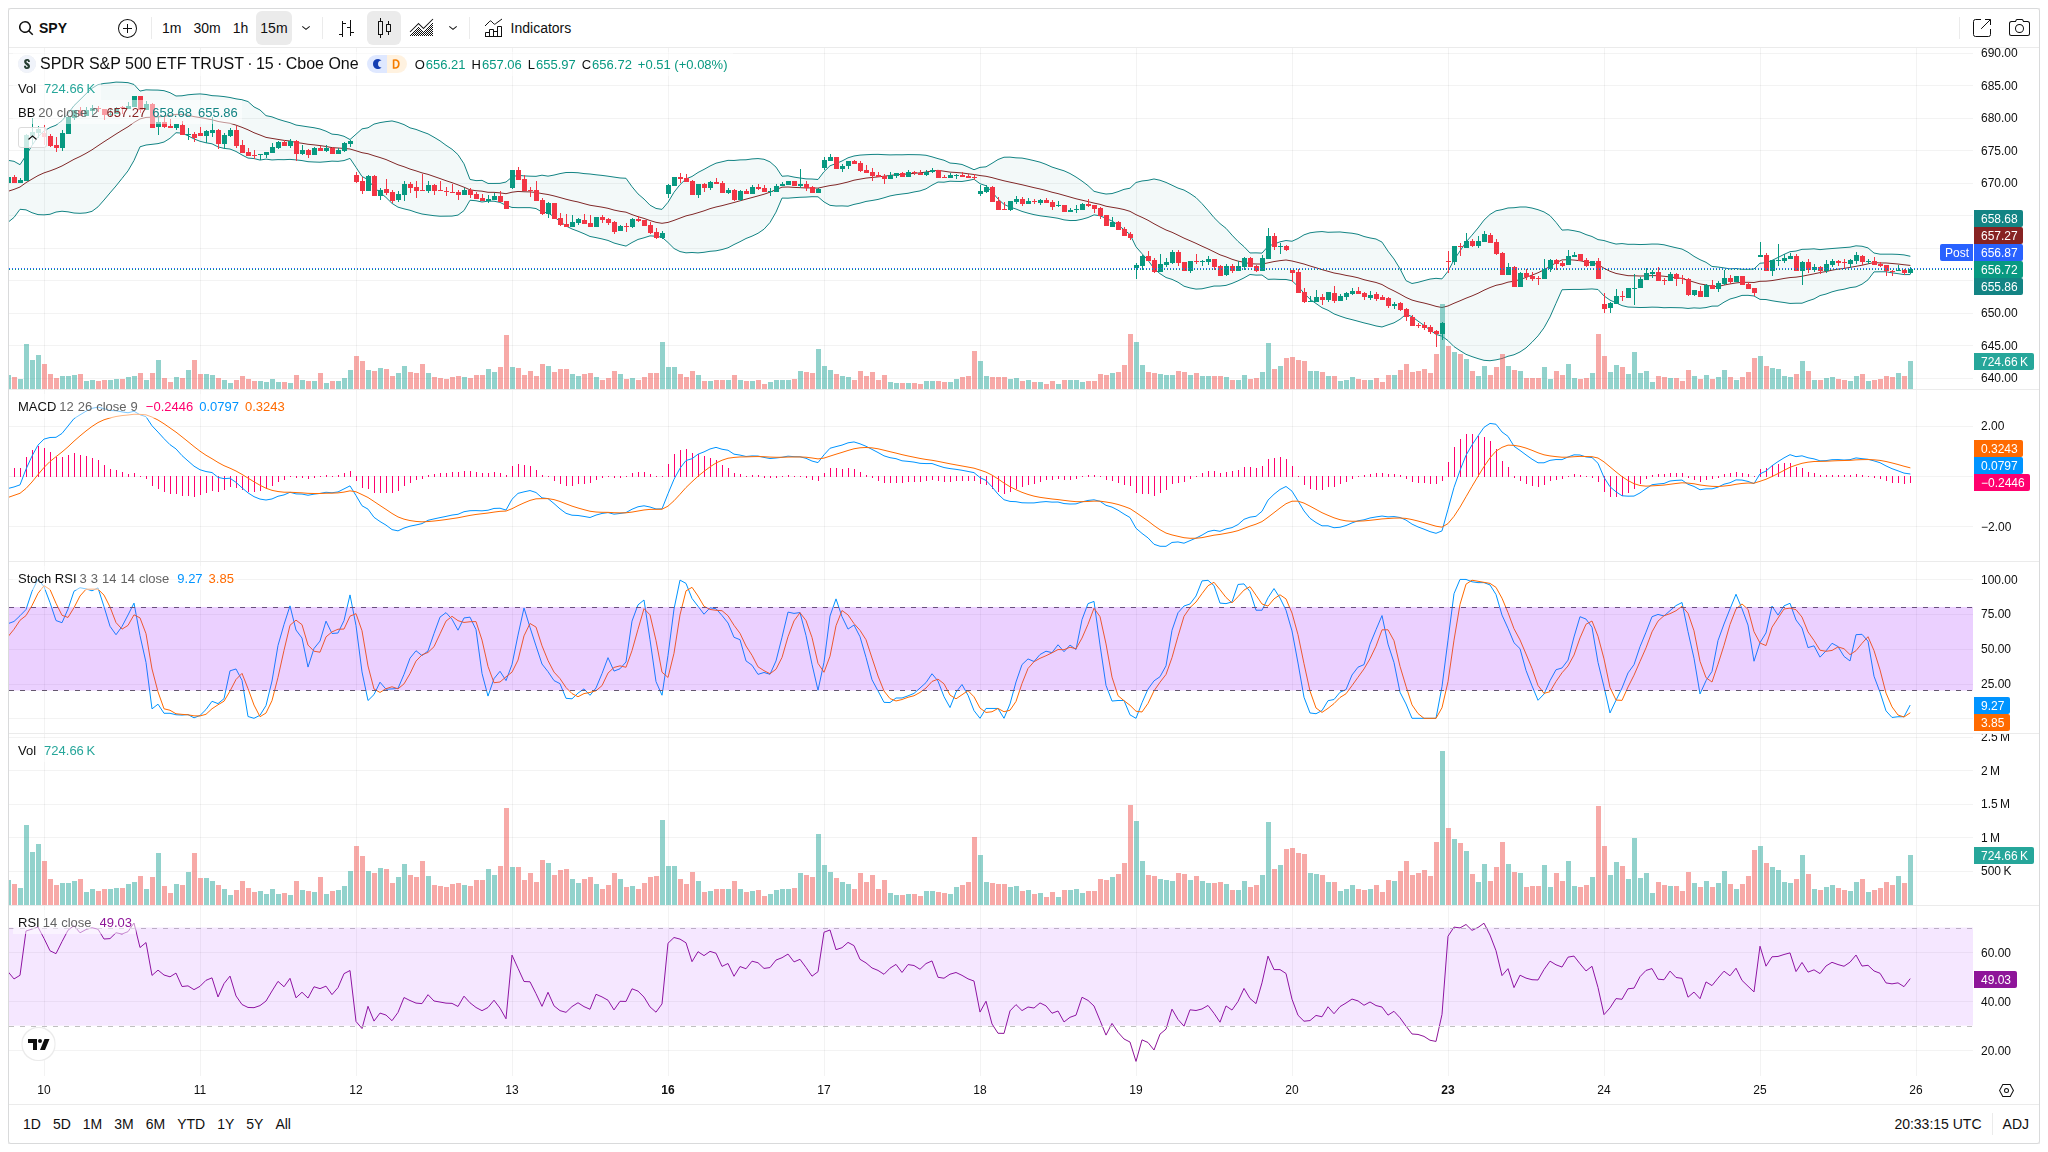Select the 5D date range

coord(61,1124)
